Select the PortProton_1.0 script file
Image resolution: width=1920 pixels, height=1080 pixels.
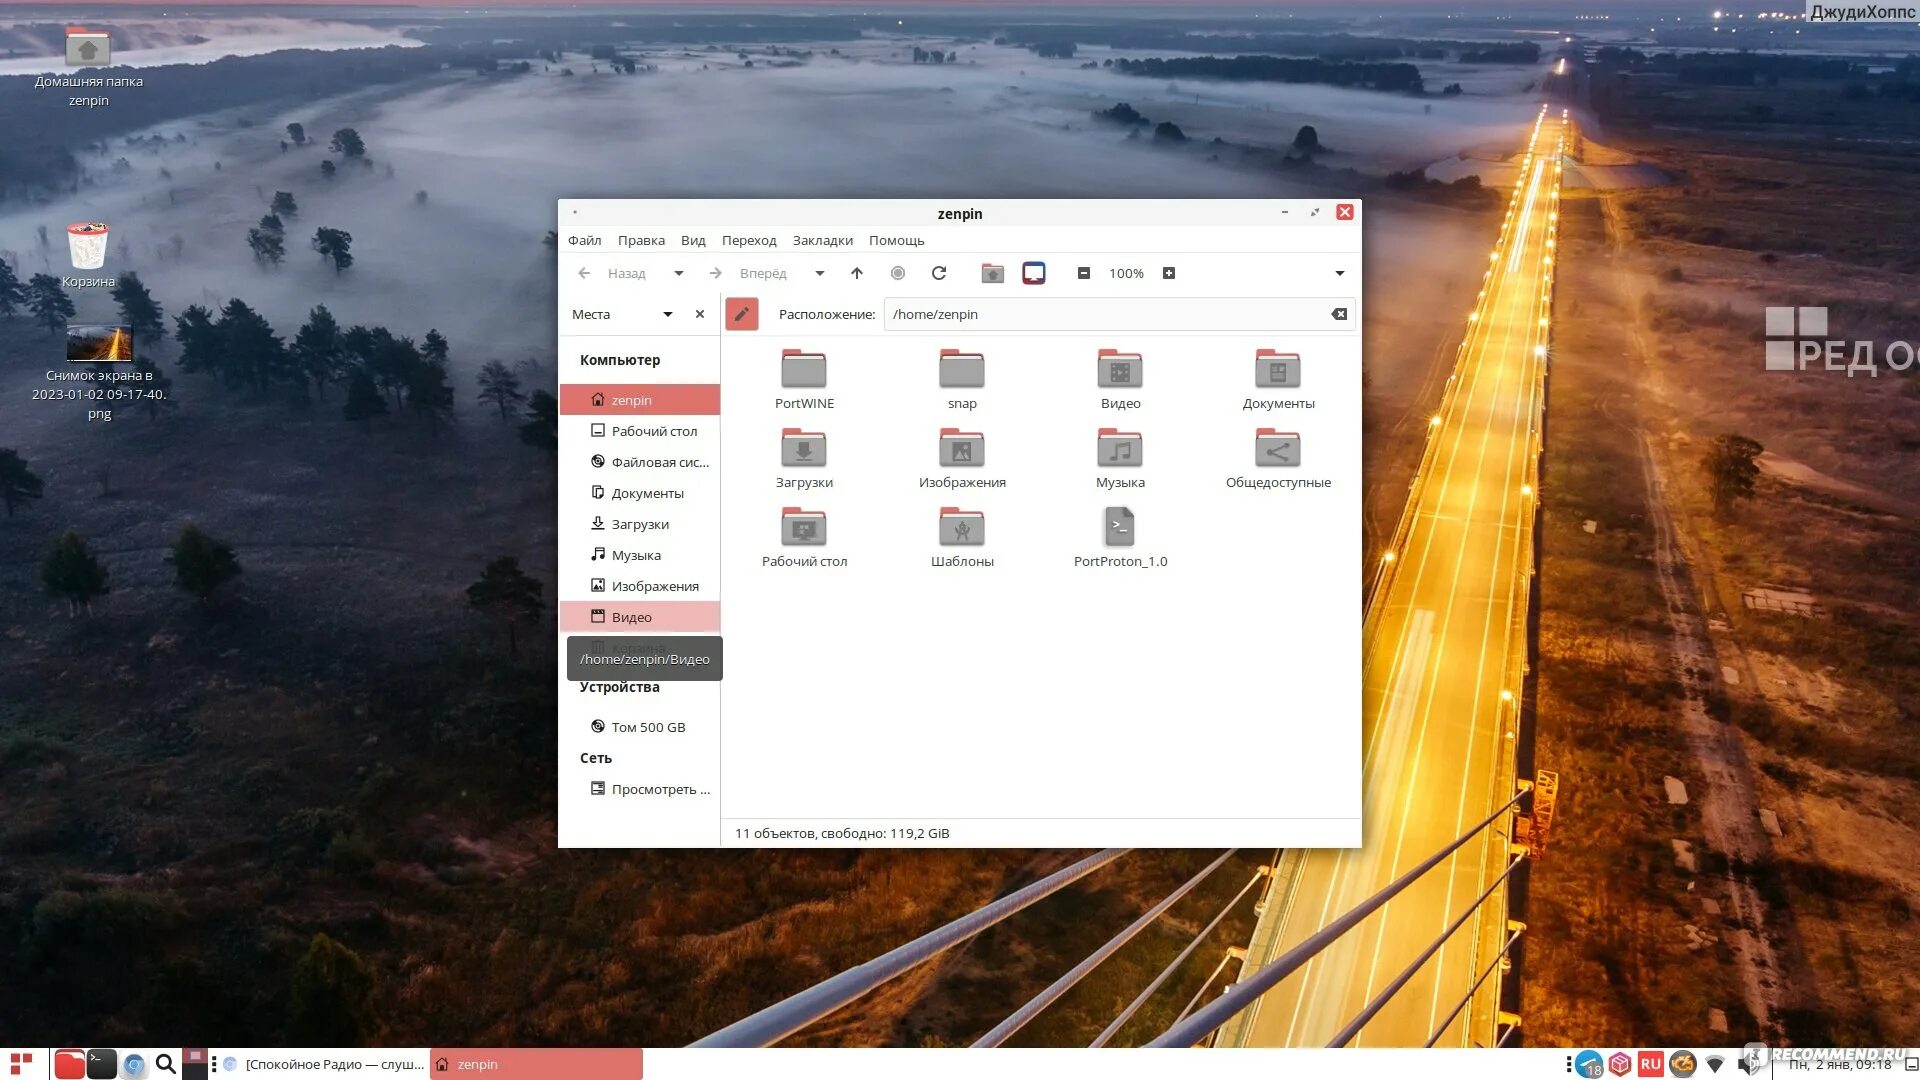tap(1120, 537)
